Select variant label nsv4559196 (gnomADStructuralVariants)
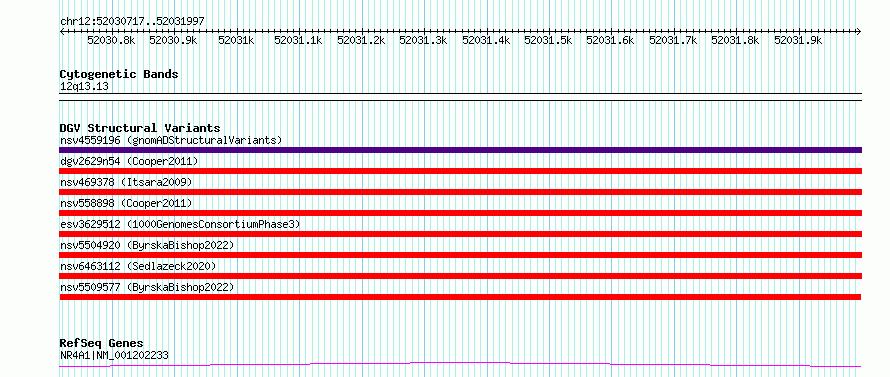This screenshot has height=377, width=890. pos(171,140)
